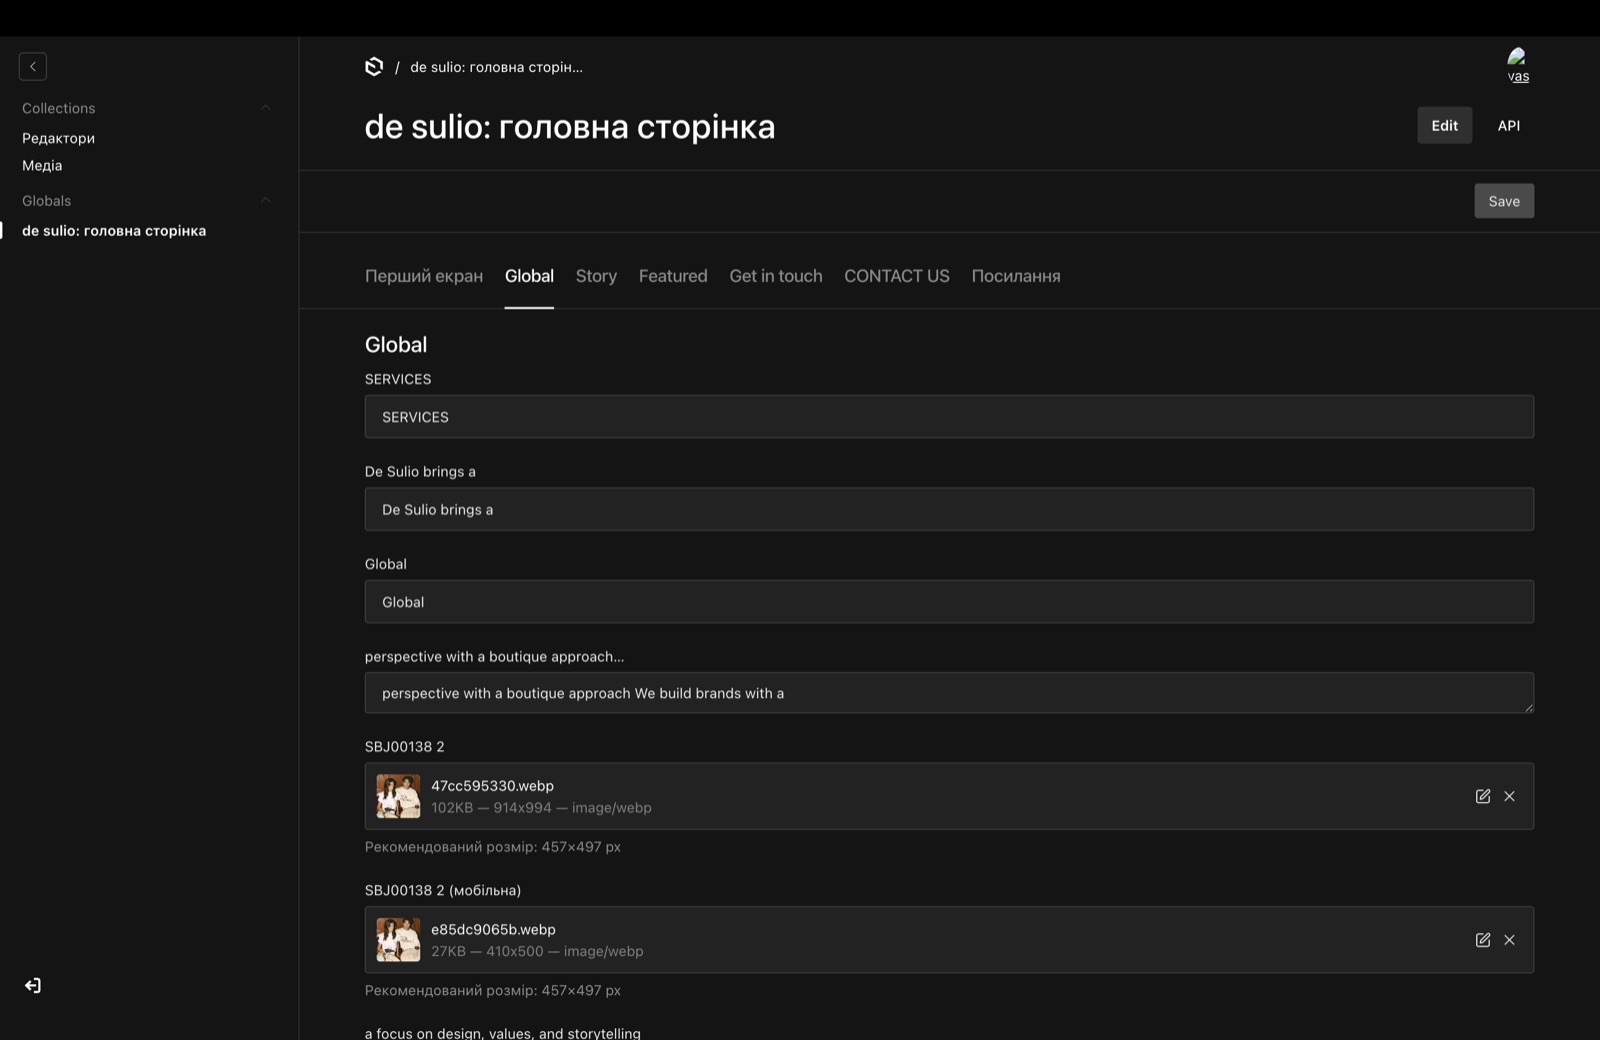Switch to the Перший екран tab

[424, 276]
